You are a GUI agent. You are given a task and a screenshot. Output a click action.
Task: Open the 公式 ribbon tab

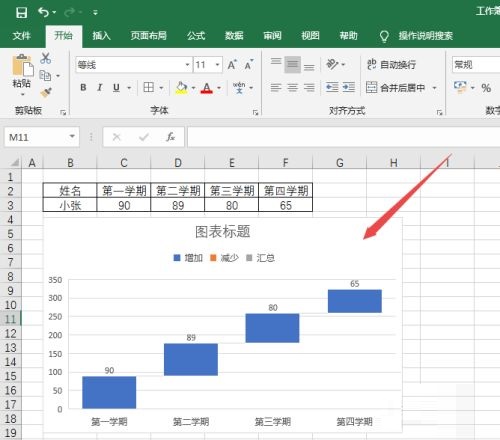pos(196,36)
